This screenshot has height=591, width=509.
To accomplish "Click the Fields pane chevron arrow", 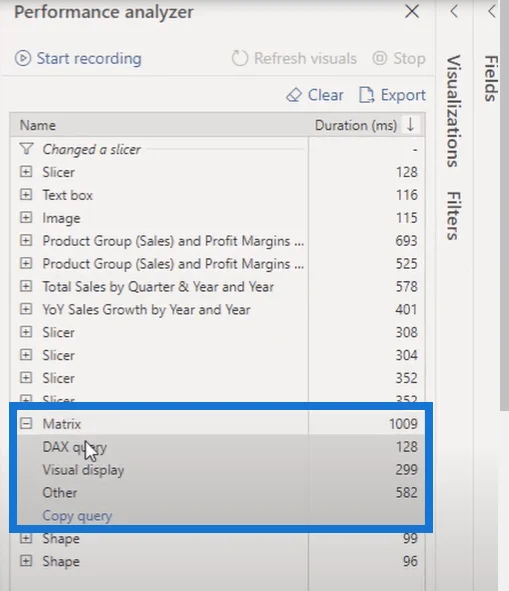I will pos(491,11).
